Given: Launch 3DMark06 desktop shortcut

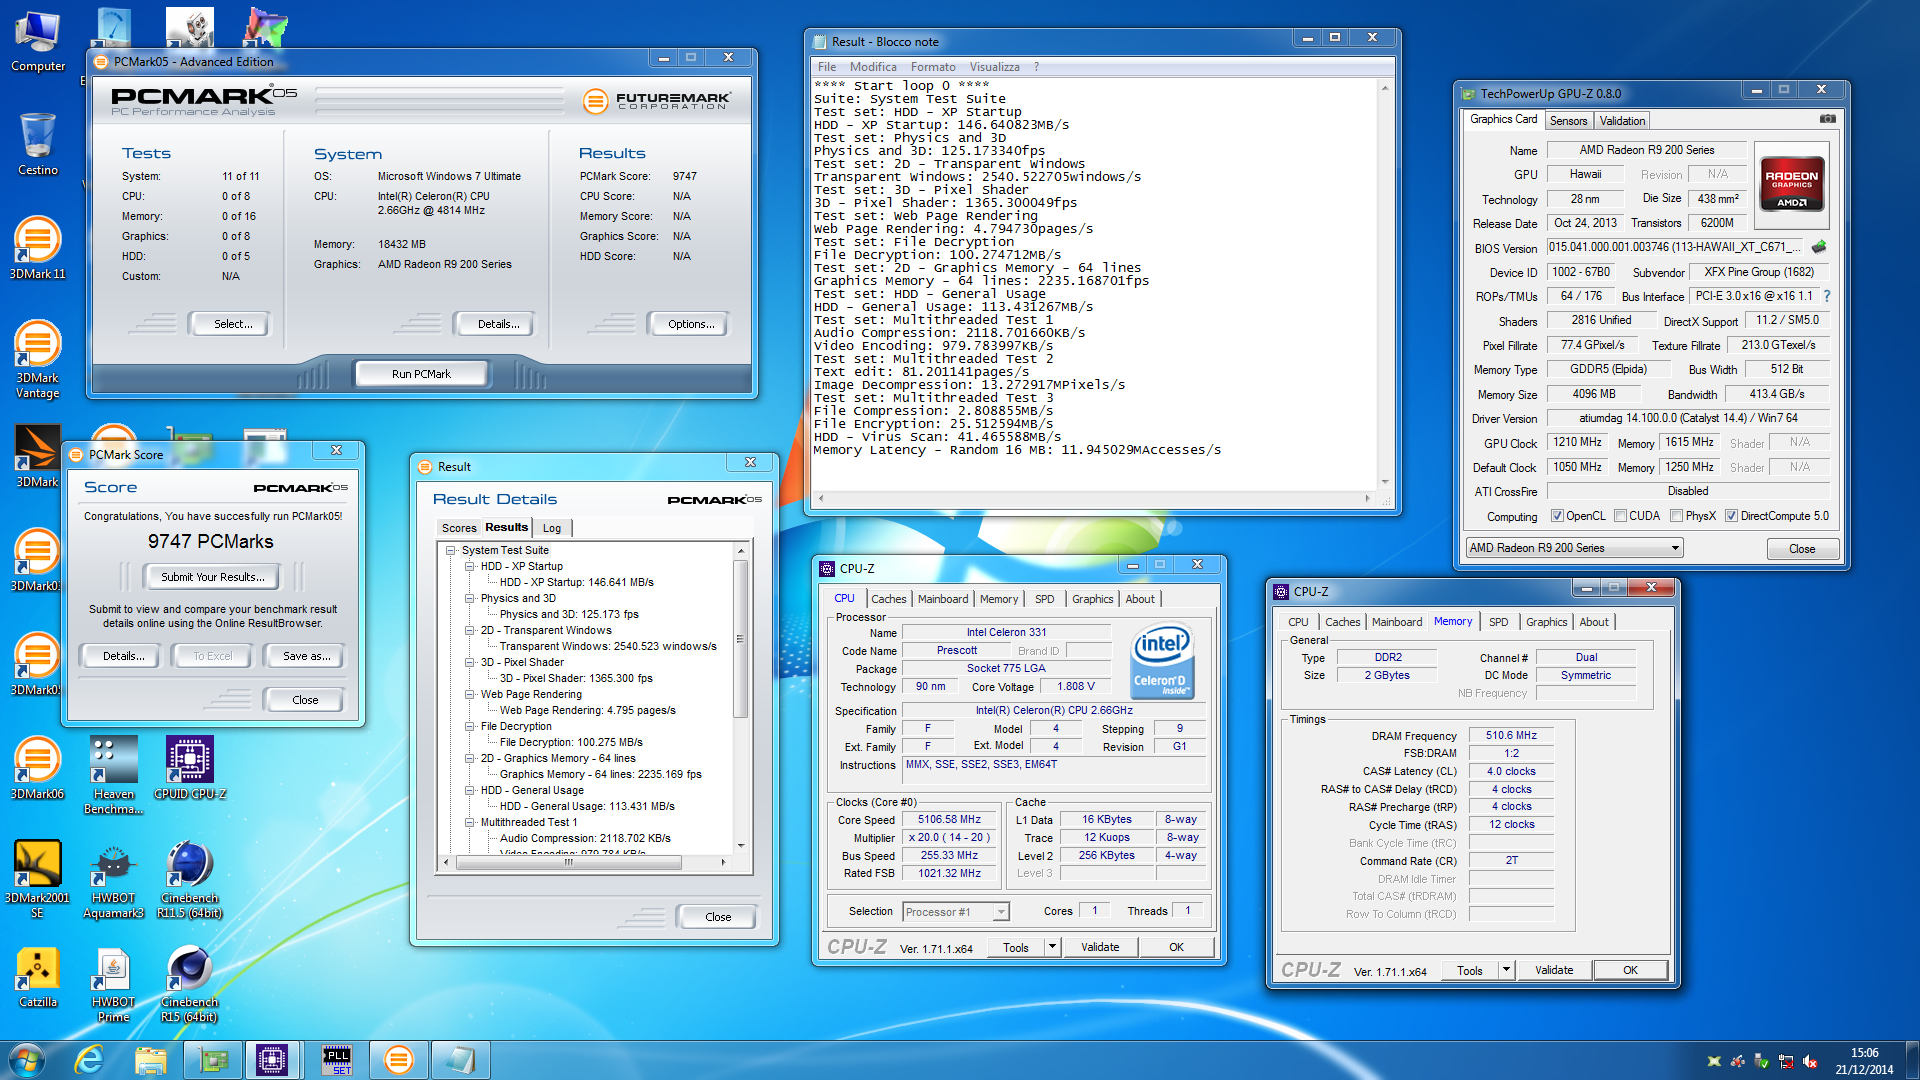Looking at the screenshot, I should pos(37,768).
